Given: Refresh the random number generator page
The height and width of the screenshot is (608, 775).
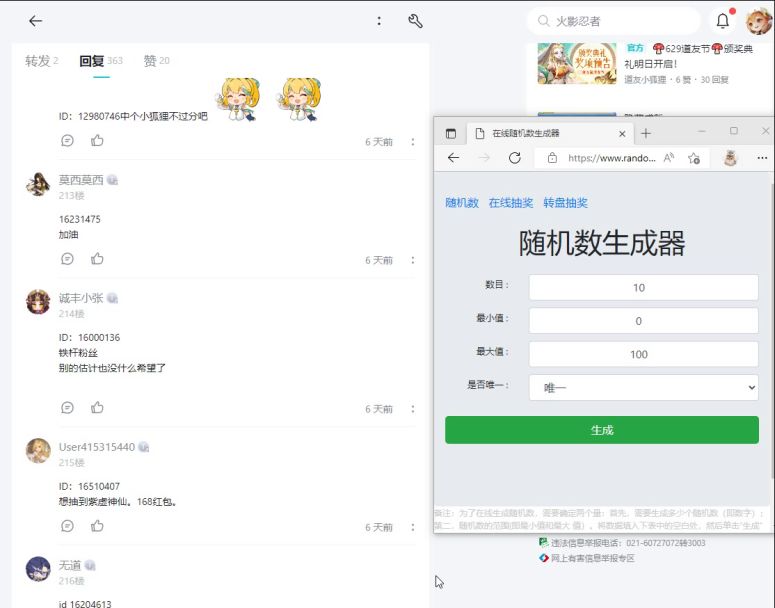Looking at the screenshot, I should (x=515, y=158).
